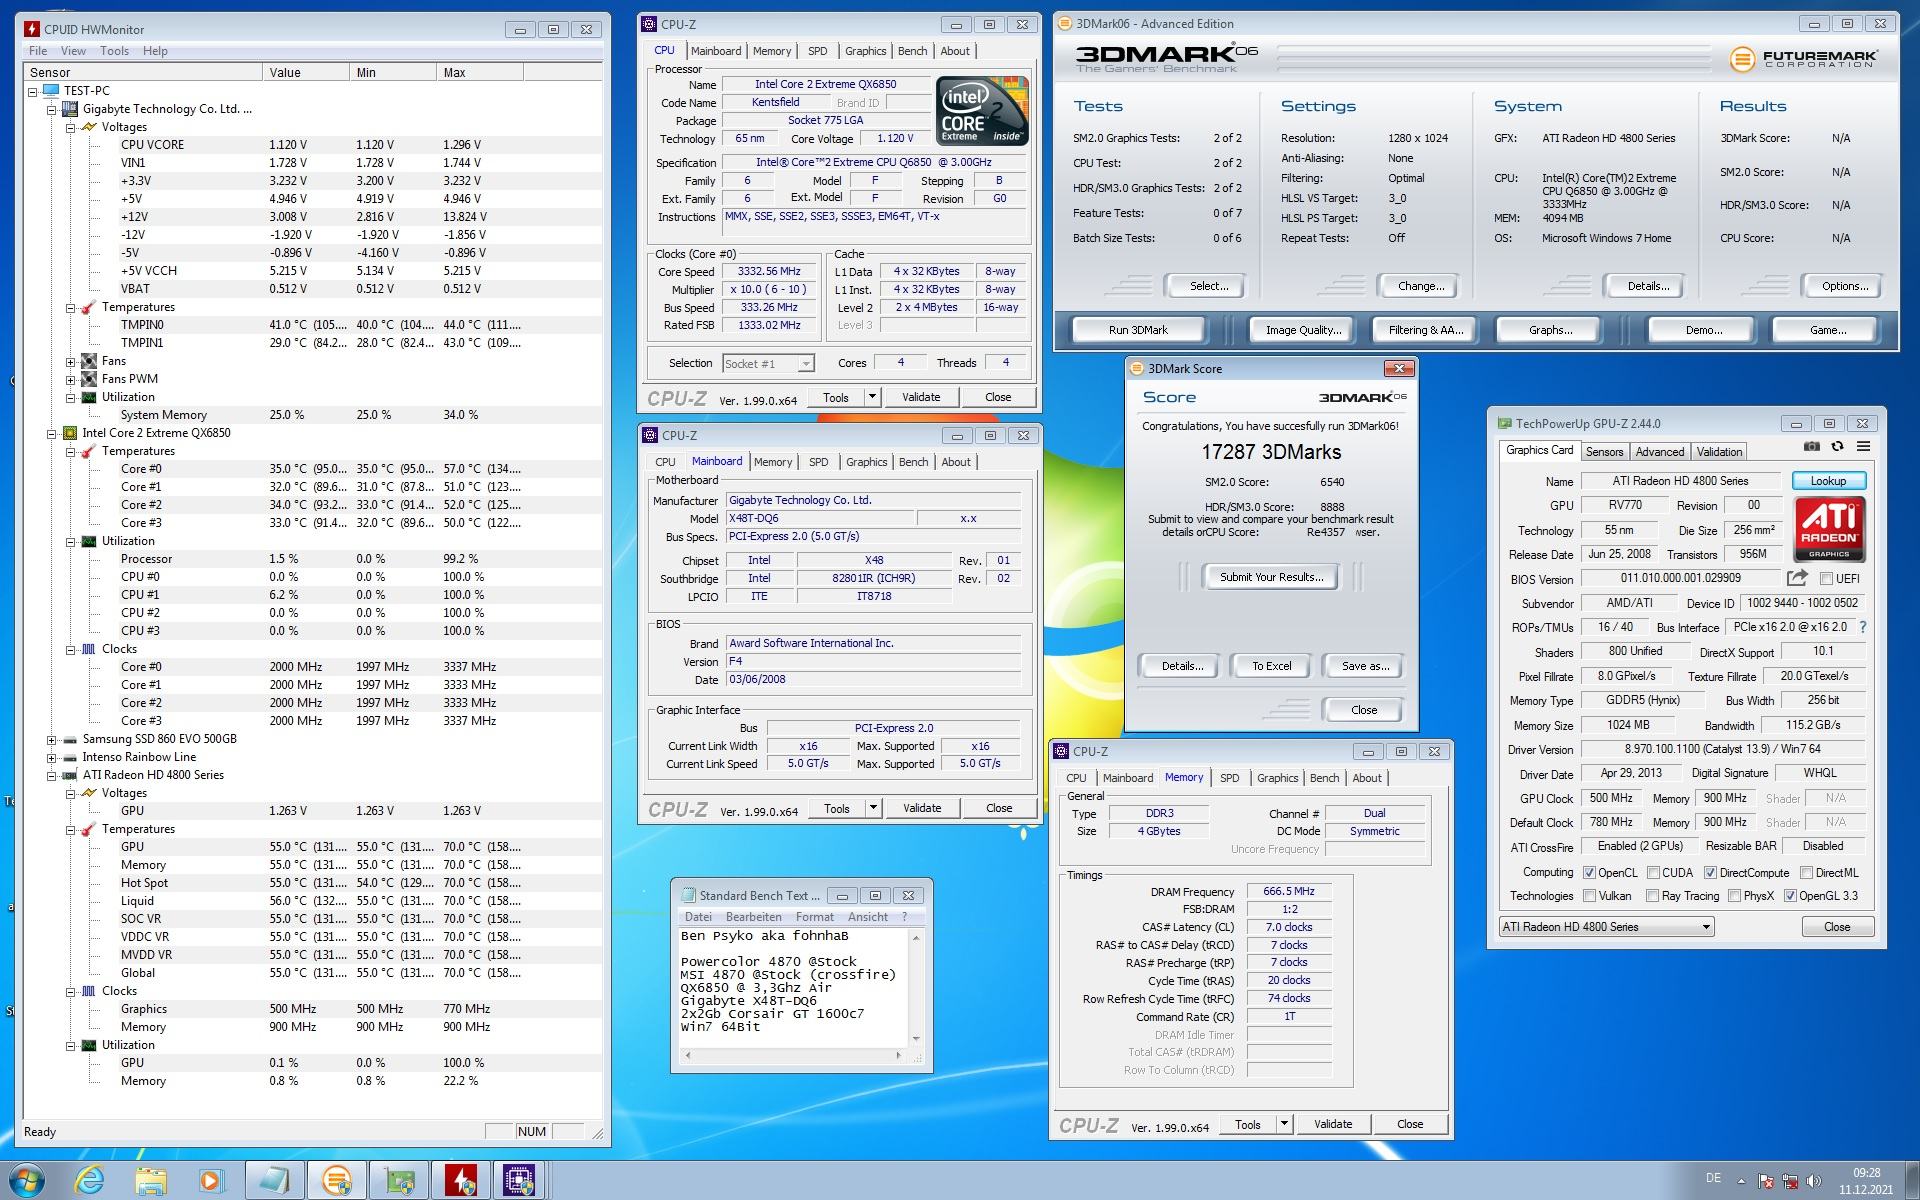This screenshot has width=1920, height=1200.
Task: Click the Lookup button in GPU-Z
Action: [x=1828, y=481]
